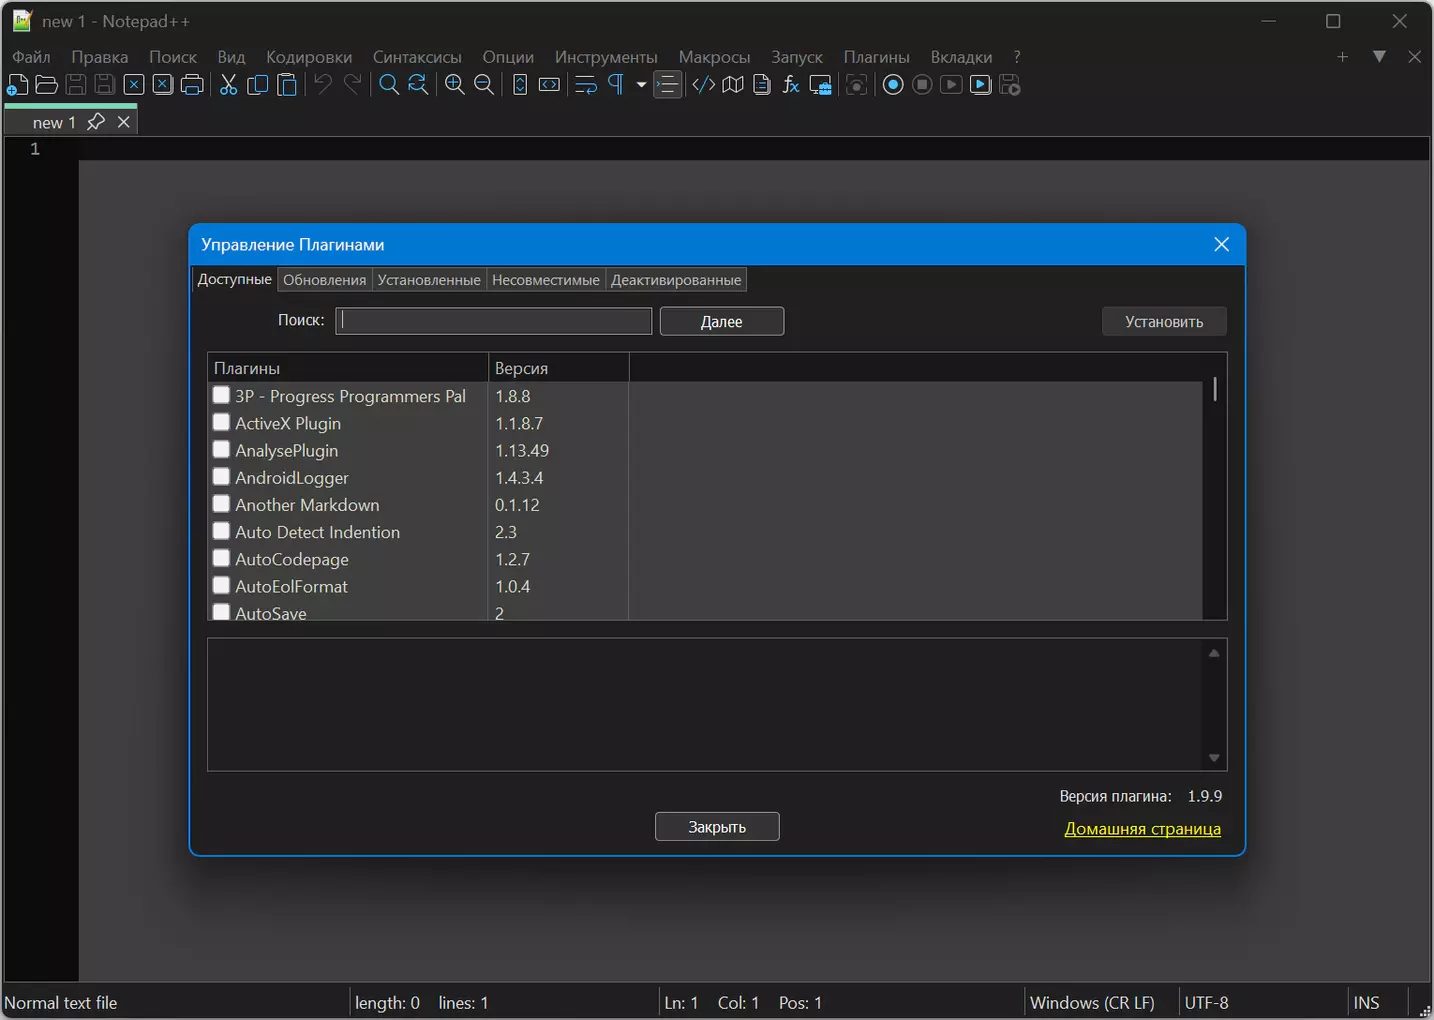Switch to the Деактивированные tab

click(676, 280)
